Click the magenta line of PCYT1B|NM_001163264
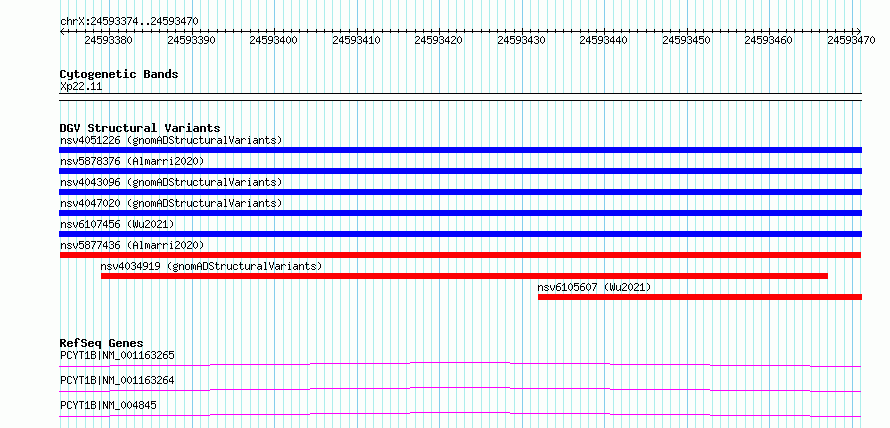 coord(460,389)
